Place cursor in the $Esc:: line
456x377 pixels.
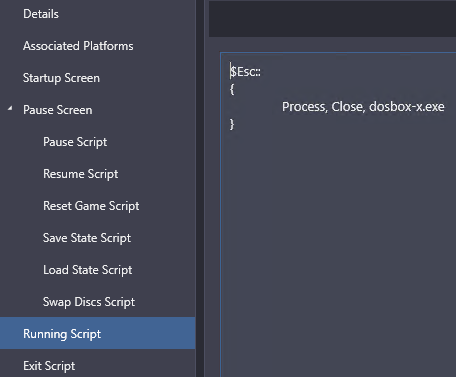(246, 72)
